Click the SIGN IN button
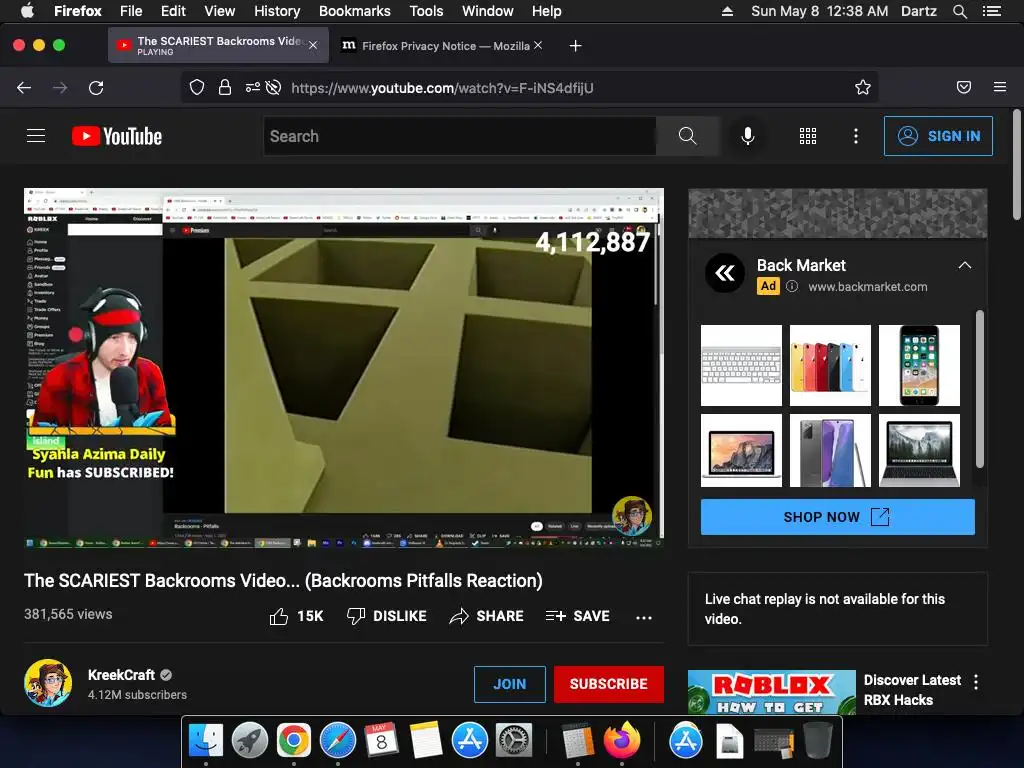1024x768 pixels. coord(938,136)
